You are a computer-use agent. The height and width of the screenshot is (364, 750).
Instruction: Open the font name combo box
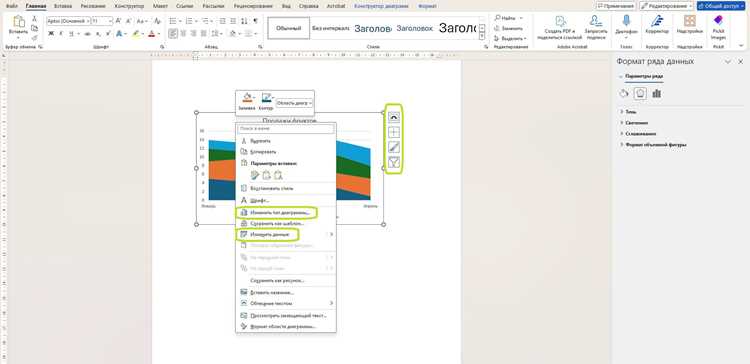pos(68,21)
